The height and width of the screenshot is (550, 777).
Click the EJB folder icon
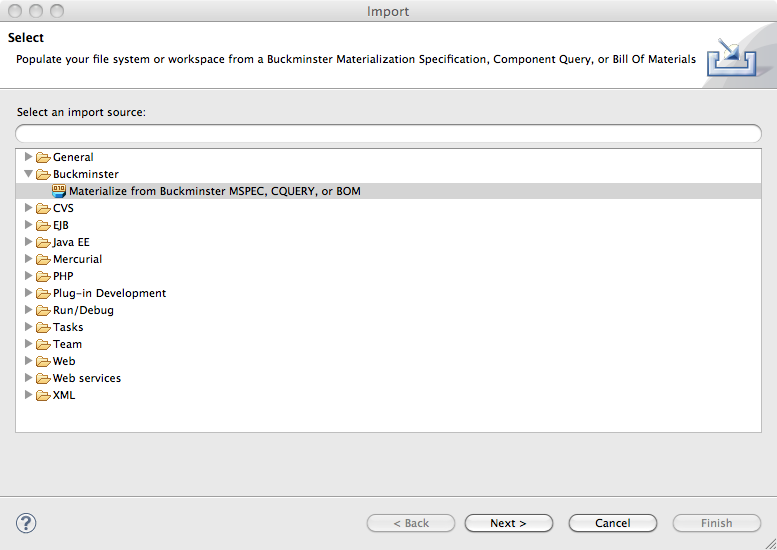click(x=43, y=225)
